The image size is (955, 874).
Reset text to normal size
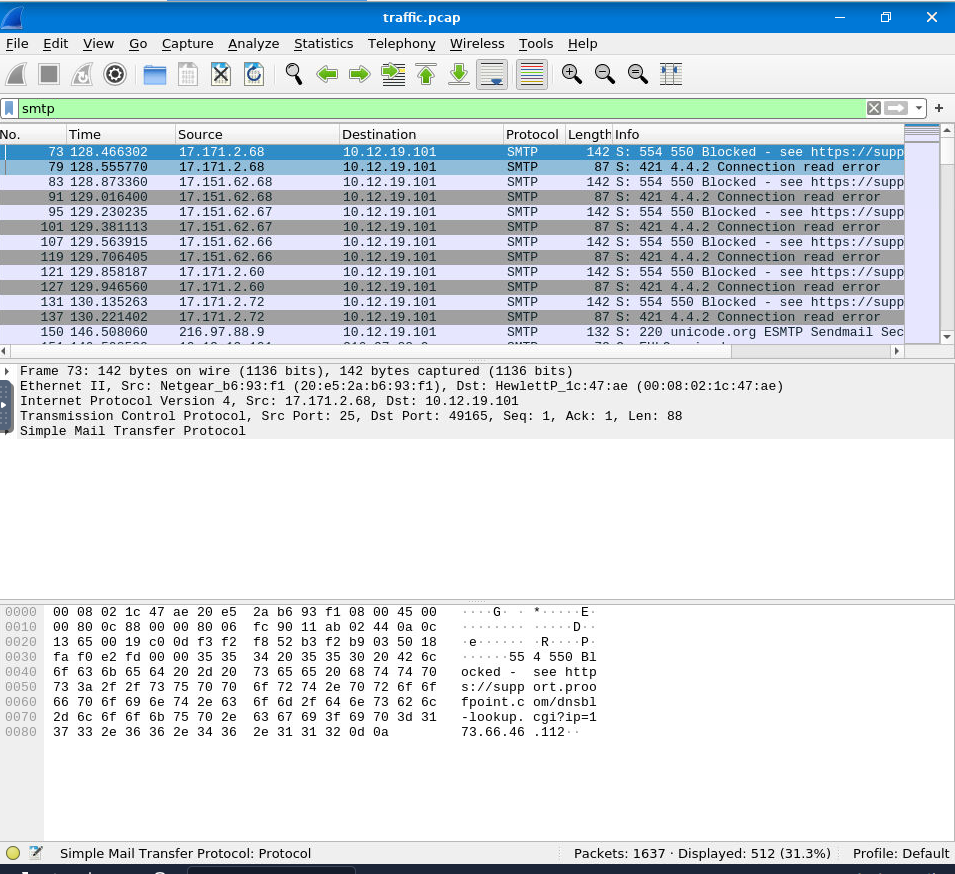pos(637,74)
